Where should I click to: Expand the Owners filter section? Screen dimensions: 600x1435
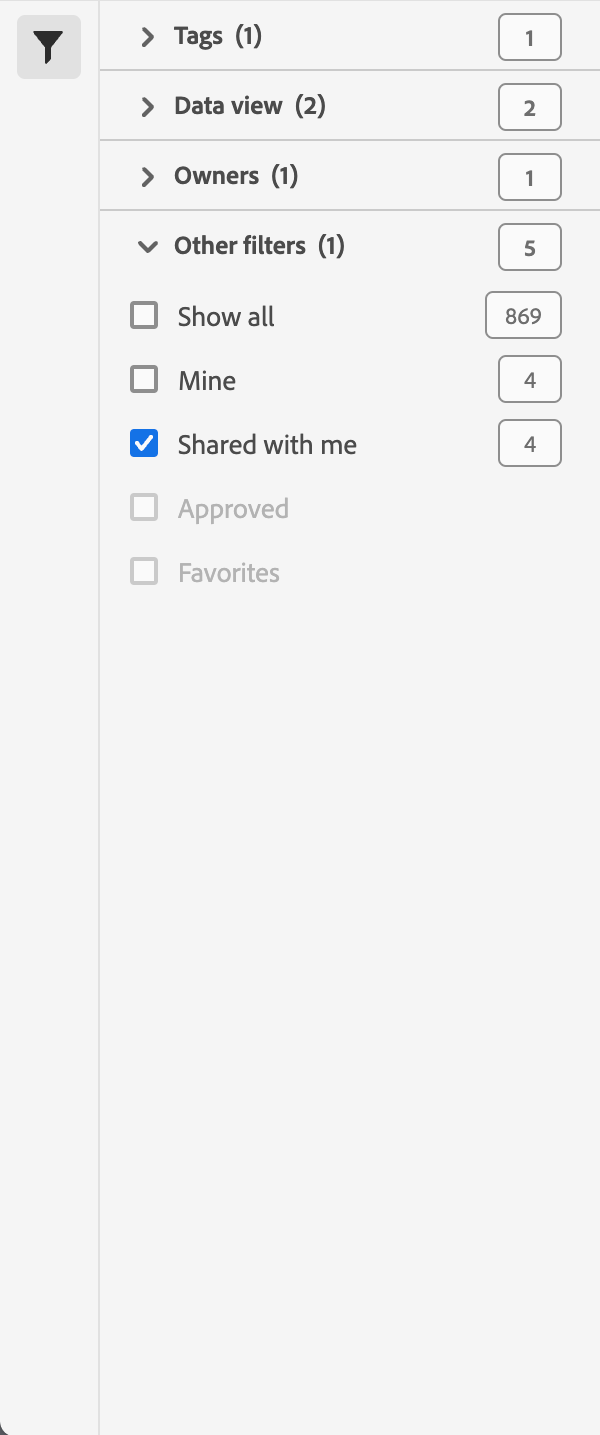click(x=148, y=177)
